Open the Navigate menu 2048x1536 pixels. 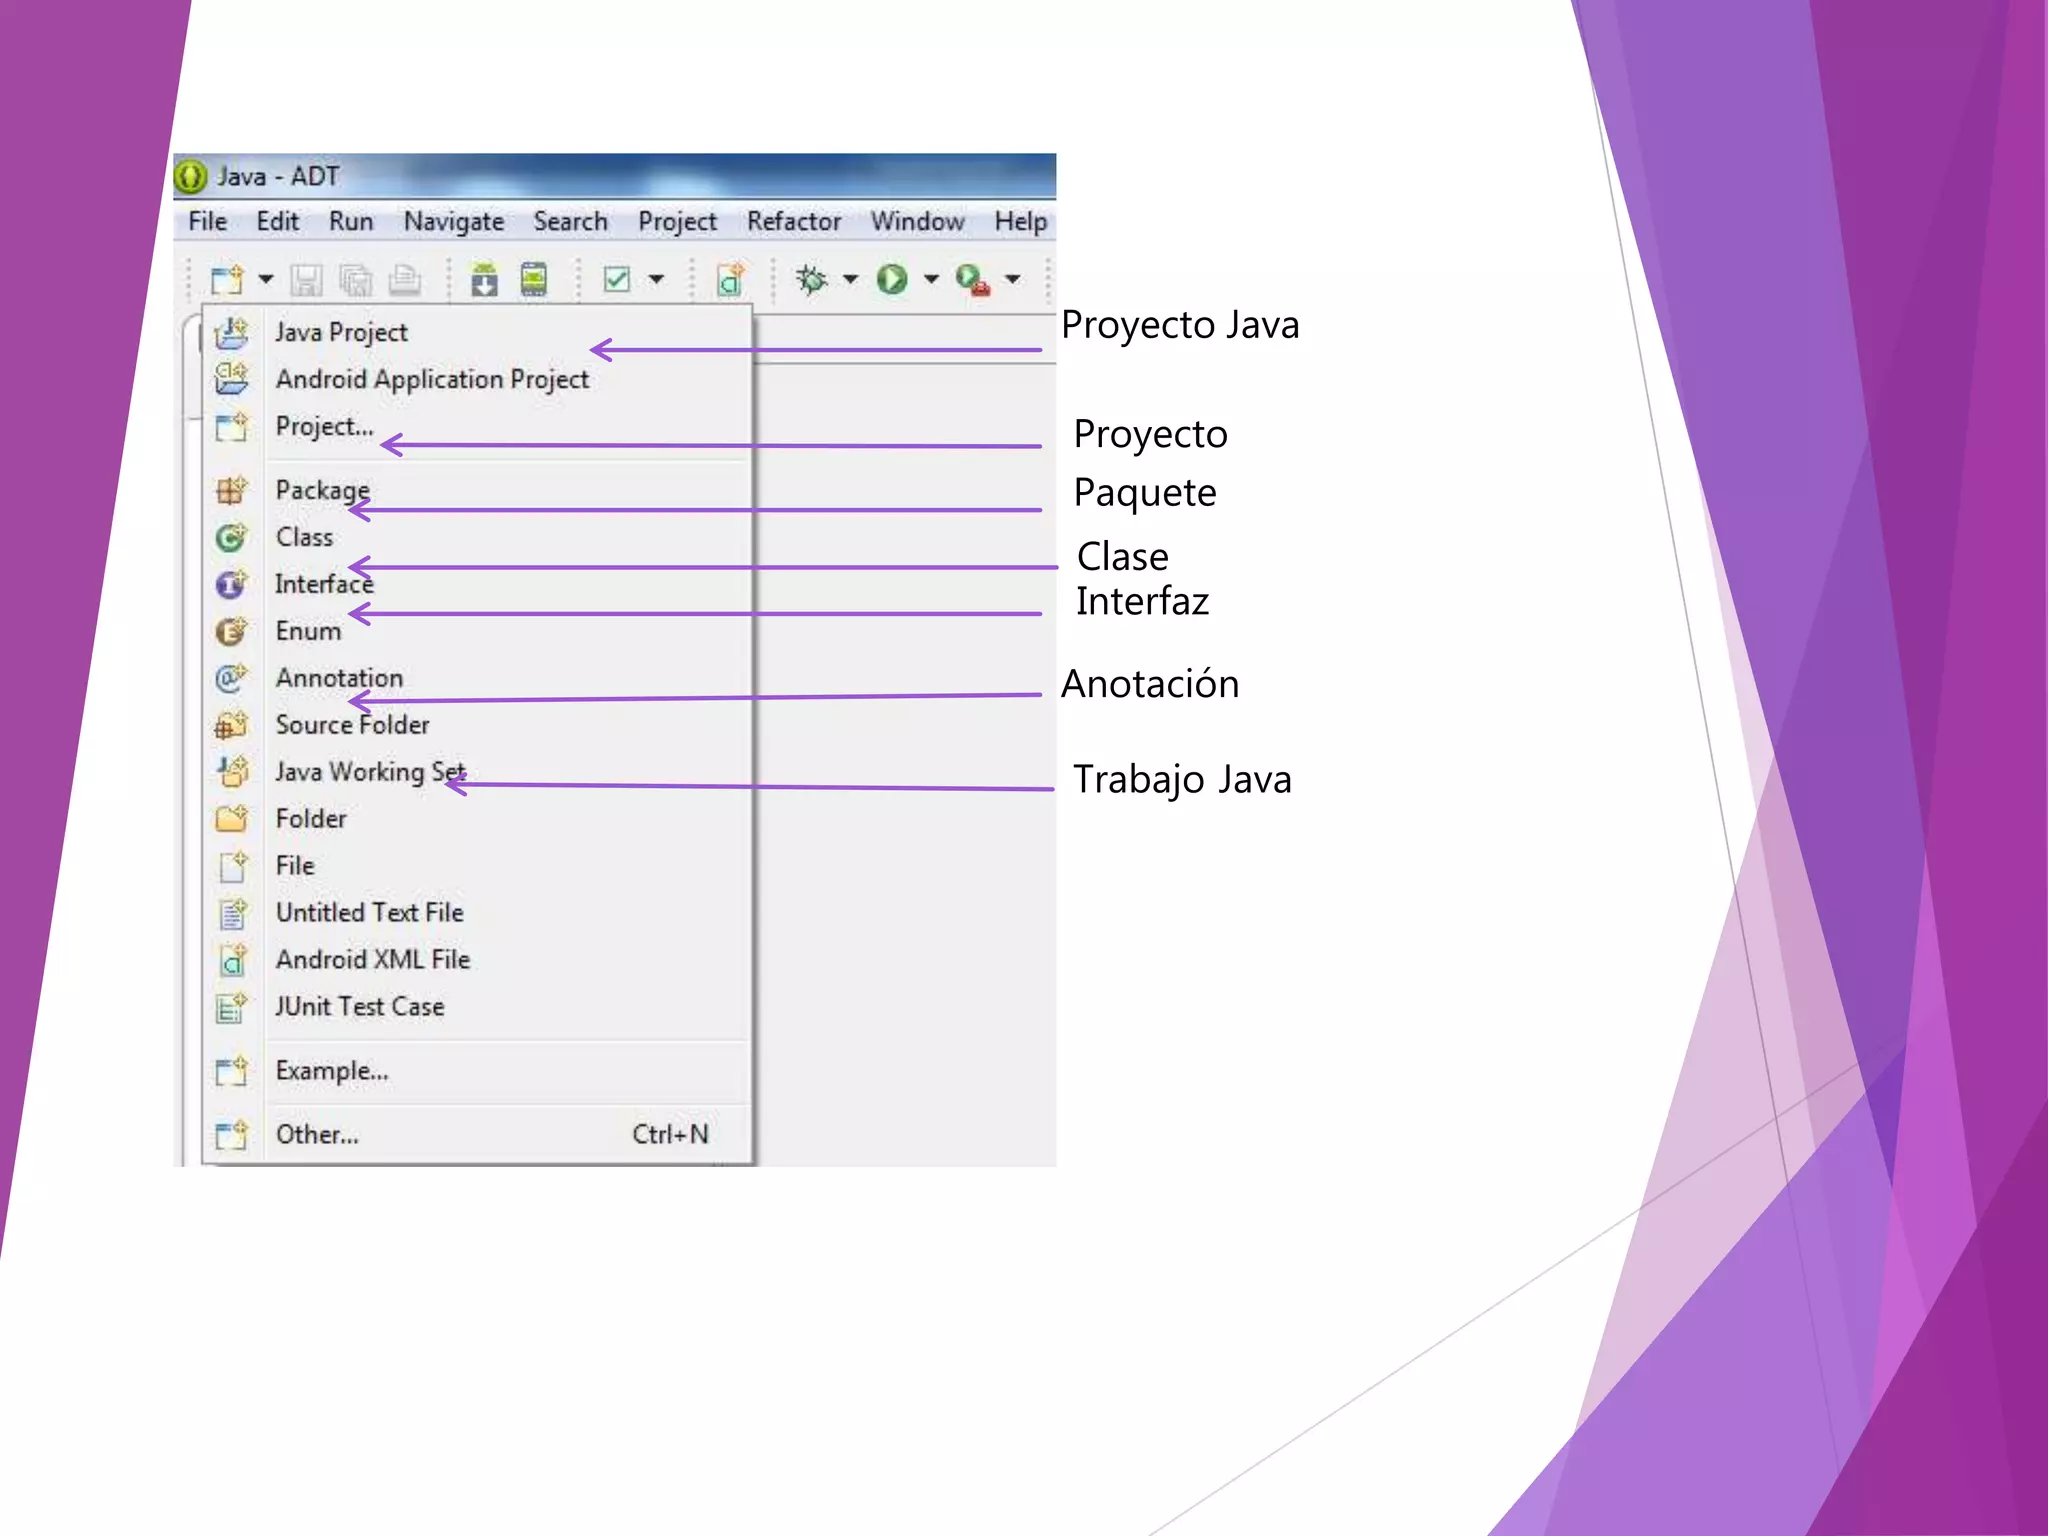coord(454,221)
